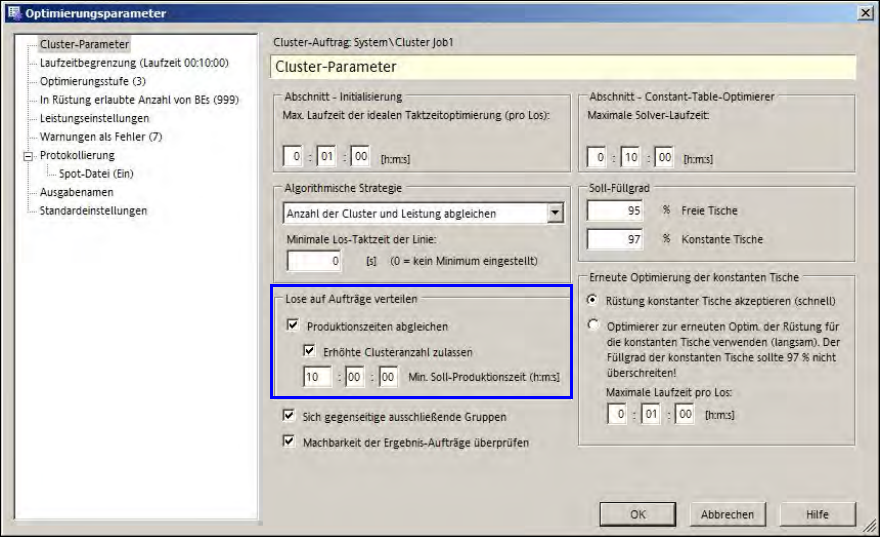Collapse the Protokollierung tree node
Viewport: 880px width, 537px height.
[28, 156]
